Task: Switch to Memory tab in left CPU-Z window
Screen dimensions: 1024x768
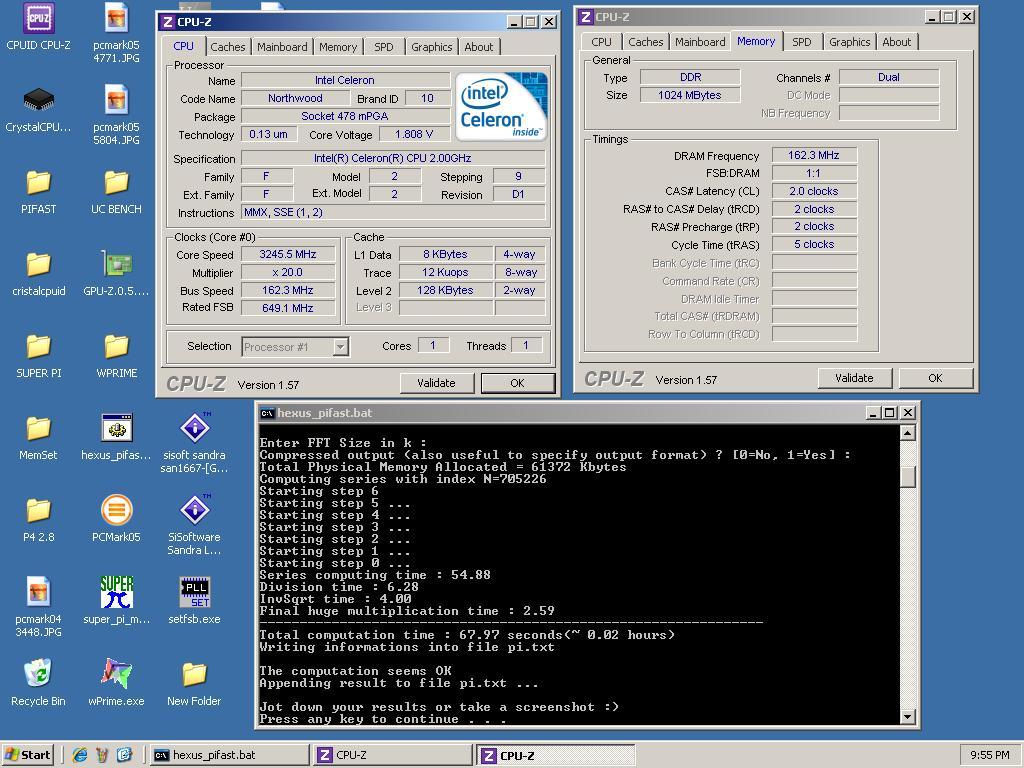Action: [338, 47]
